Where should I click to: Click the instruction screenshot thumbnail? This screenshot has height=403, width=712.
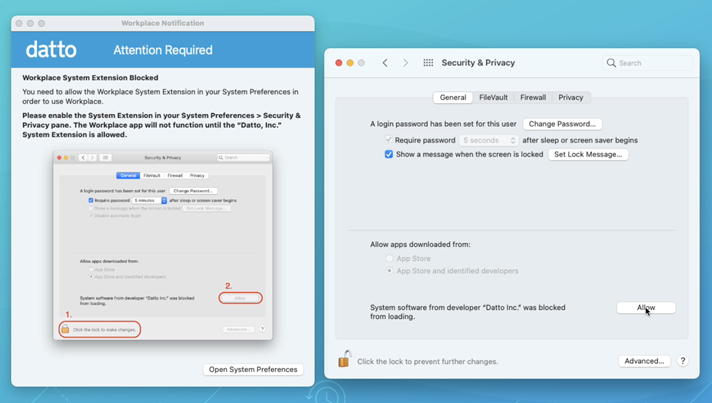(163, 245)
